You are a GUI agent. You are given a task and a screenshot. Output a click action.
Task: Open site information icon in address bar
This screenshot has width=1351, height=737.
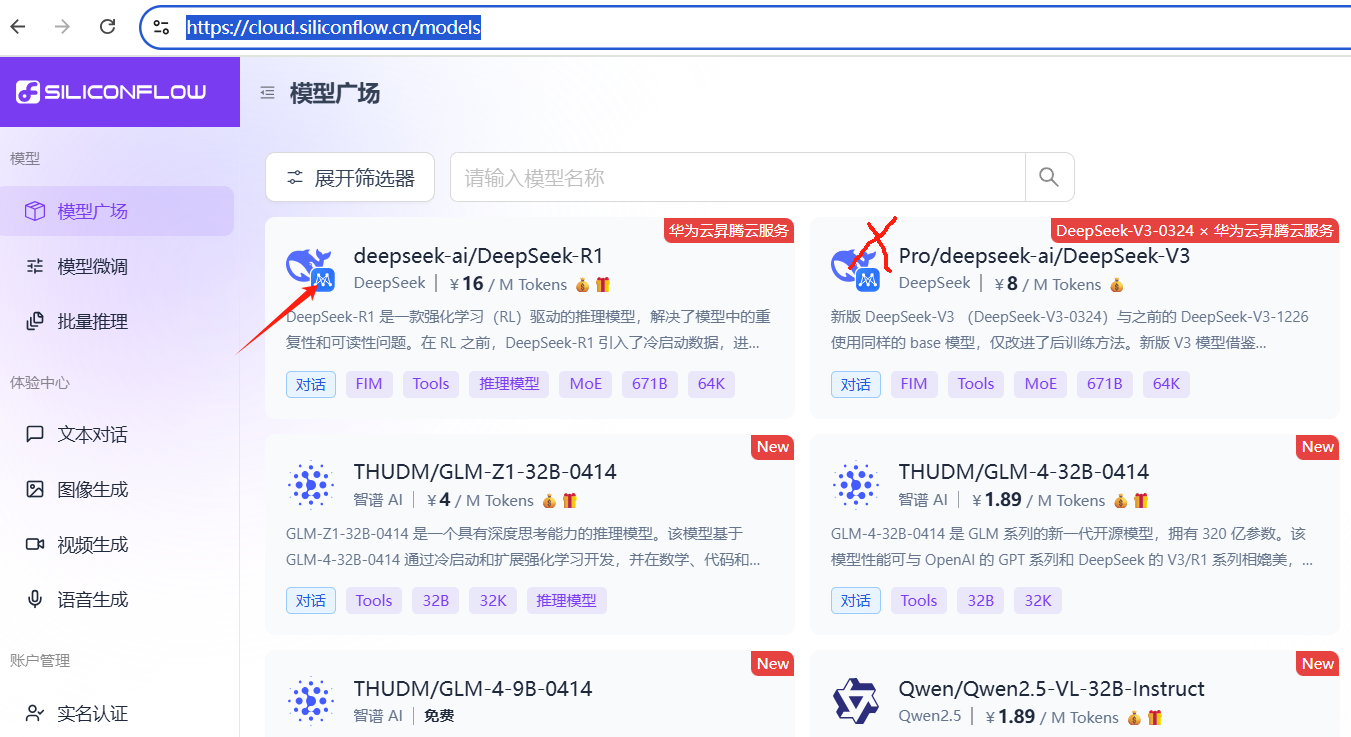[x=161, y=27]
